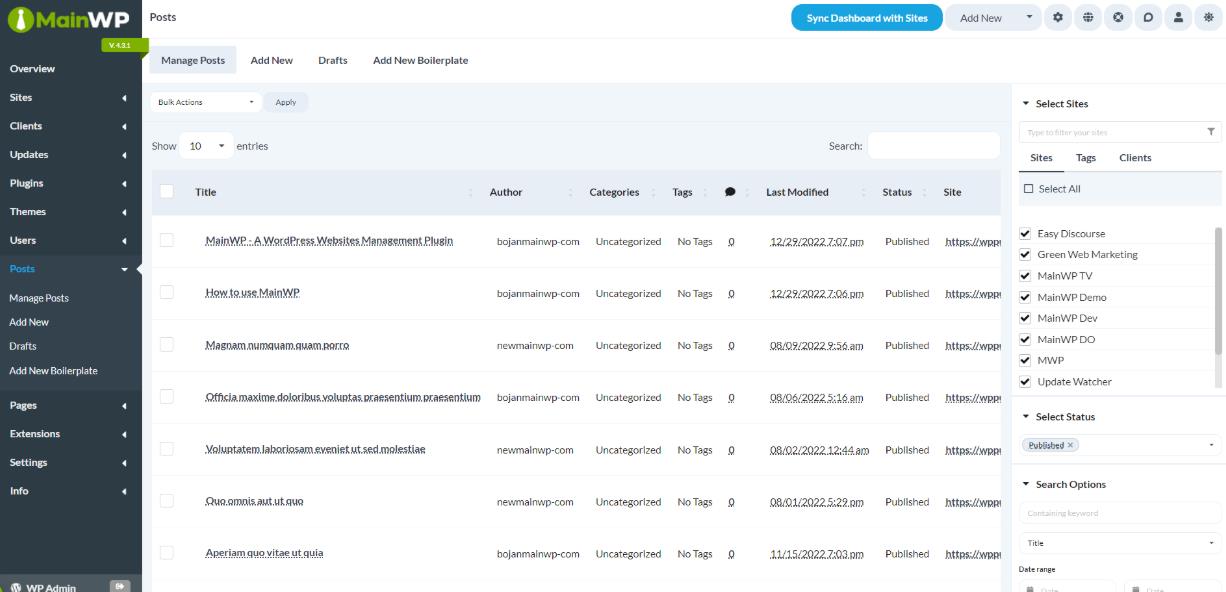Uncheck the Easy Discourse site
The width and height of the screenshot is (1226, 592).
(x=1025, y=233)
